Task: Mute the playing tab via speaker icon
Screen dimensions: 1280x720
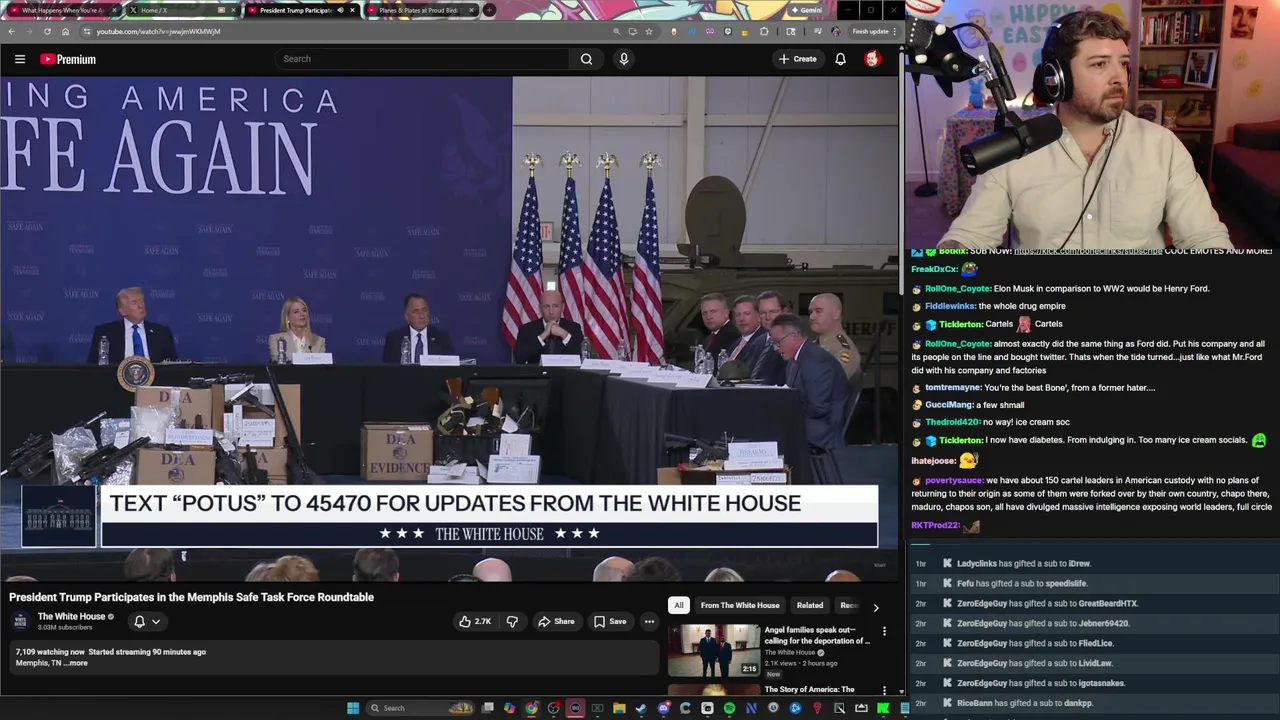Action: [x=340, y=10]
